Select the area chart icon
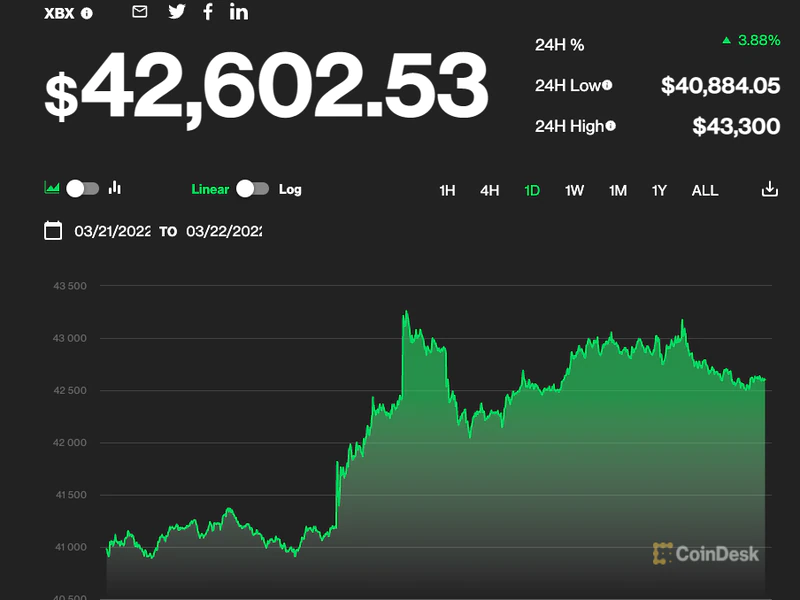This screenshot has height=600, width=800. click(x=52, y=188)
